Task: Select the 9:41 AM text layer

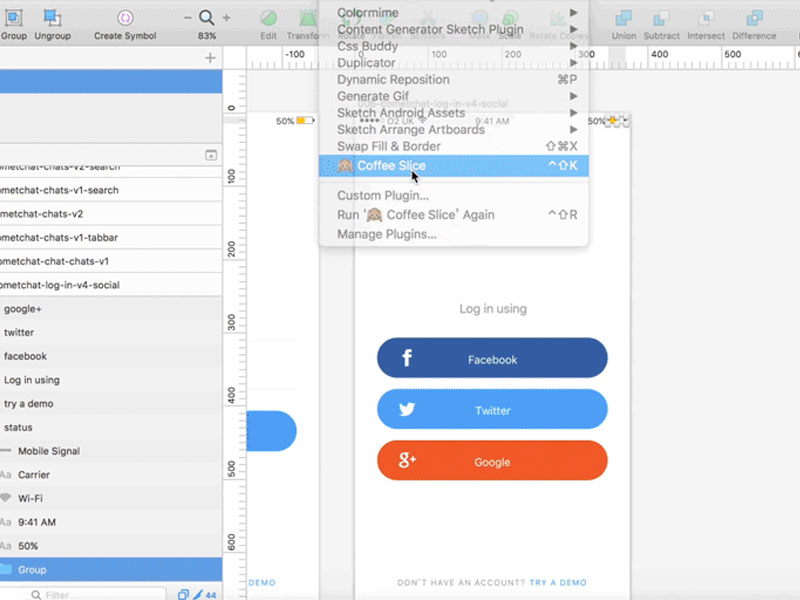Action: [x=111, y=522]
